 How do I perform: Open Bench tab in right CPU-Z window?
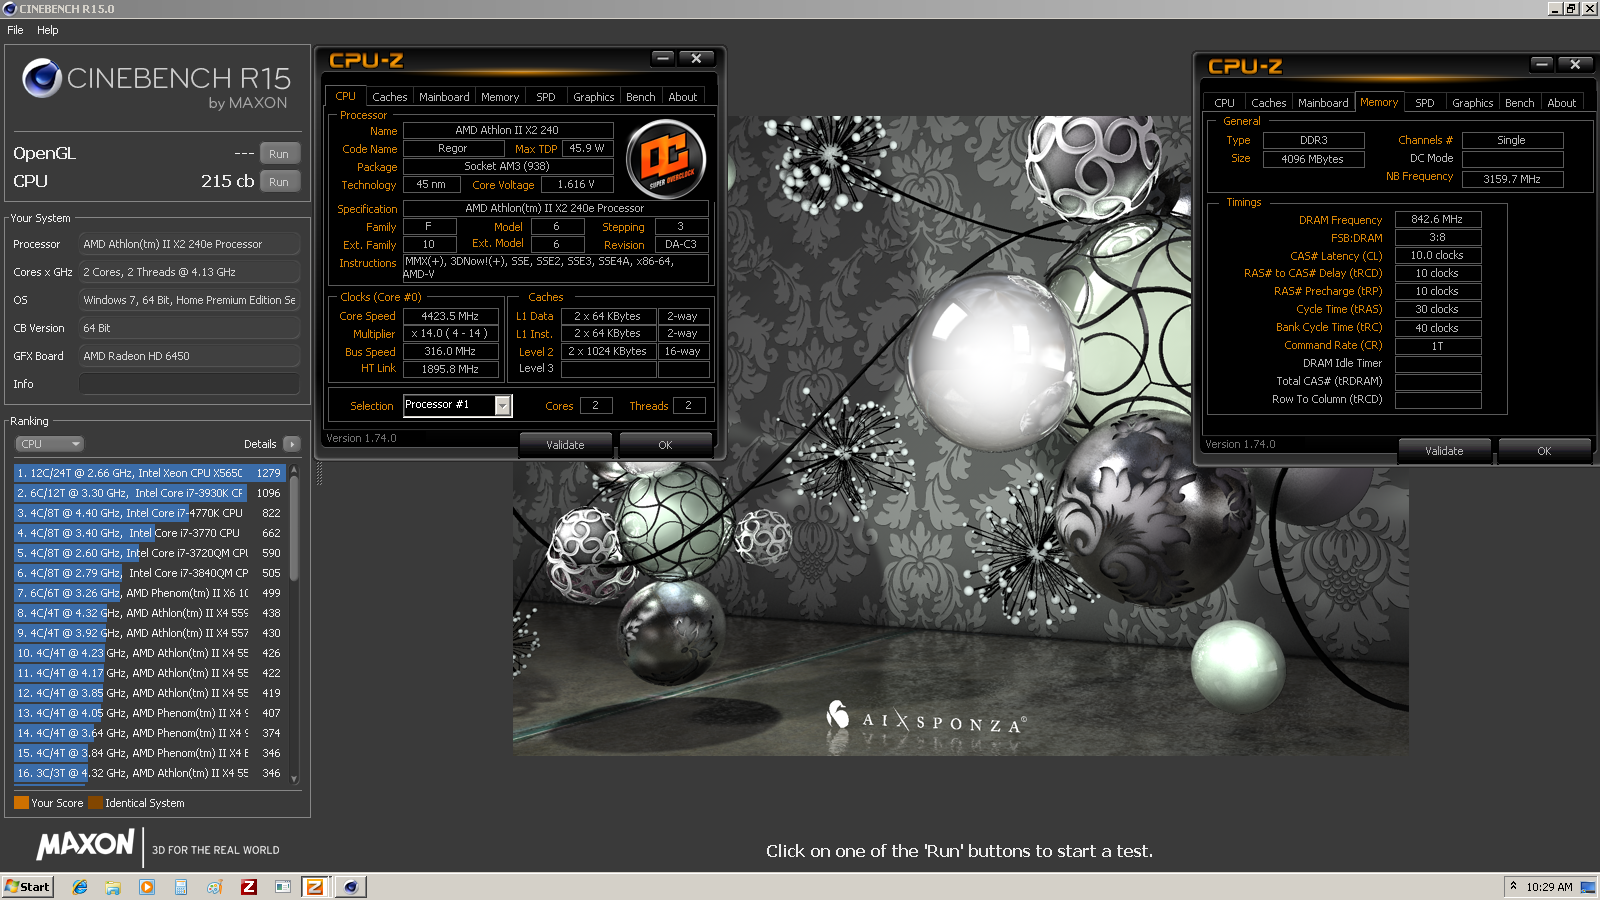tap(1520, 103)
